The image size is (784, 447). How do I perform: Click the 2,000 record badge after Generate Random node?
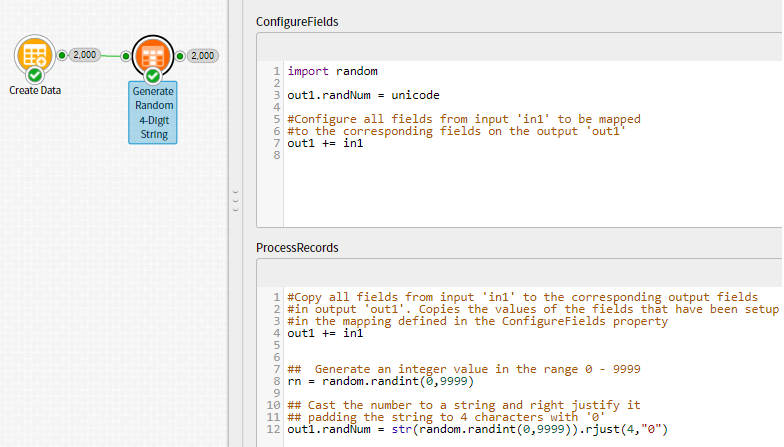(203, 55)
